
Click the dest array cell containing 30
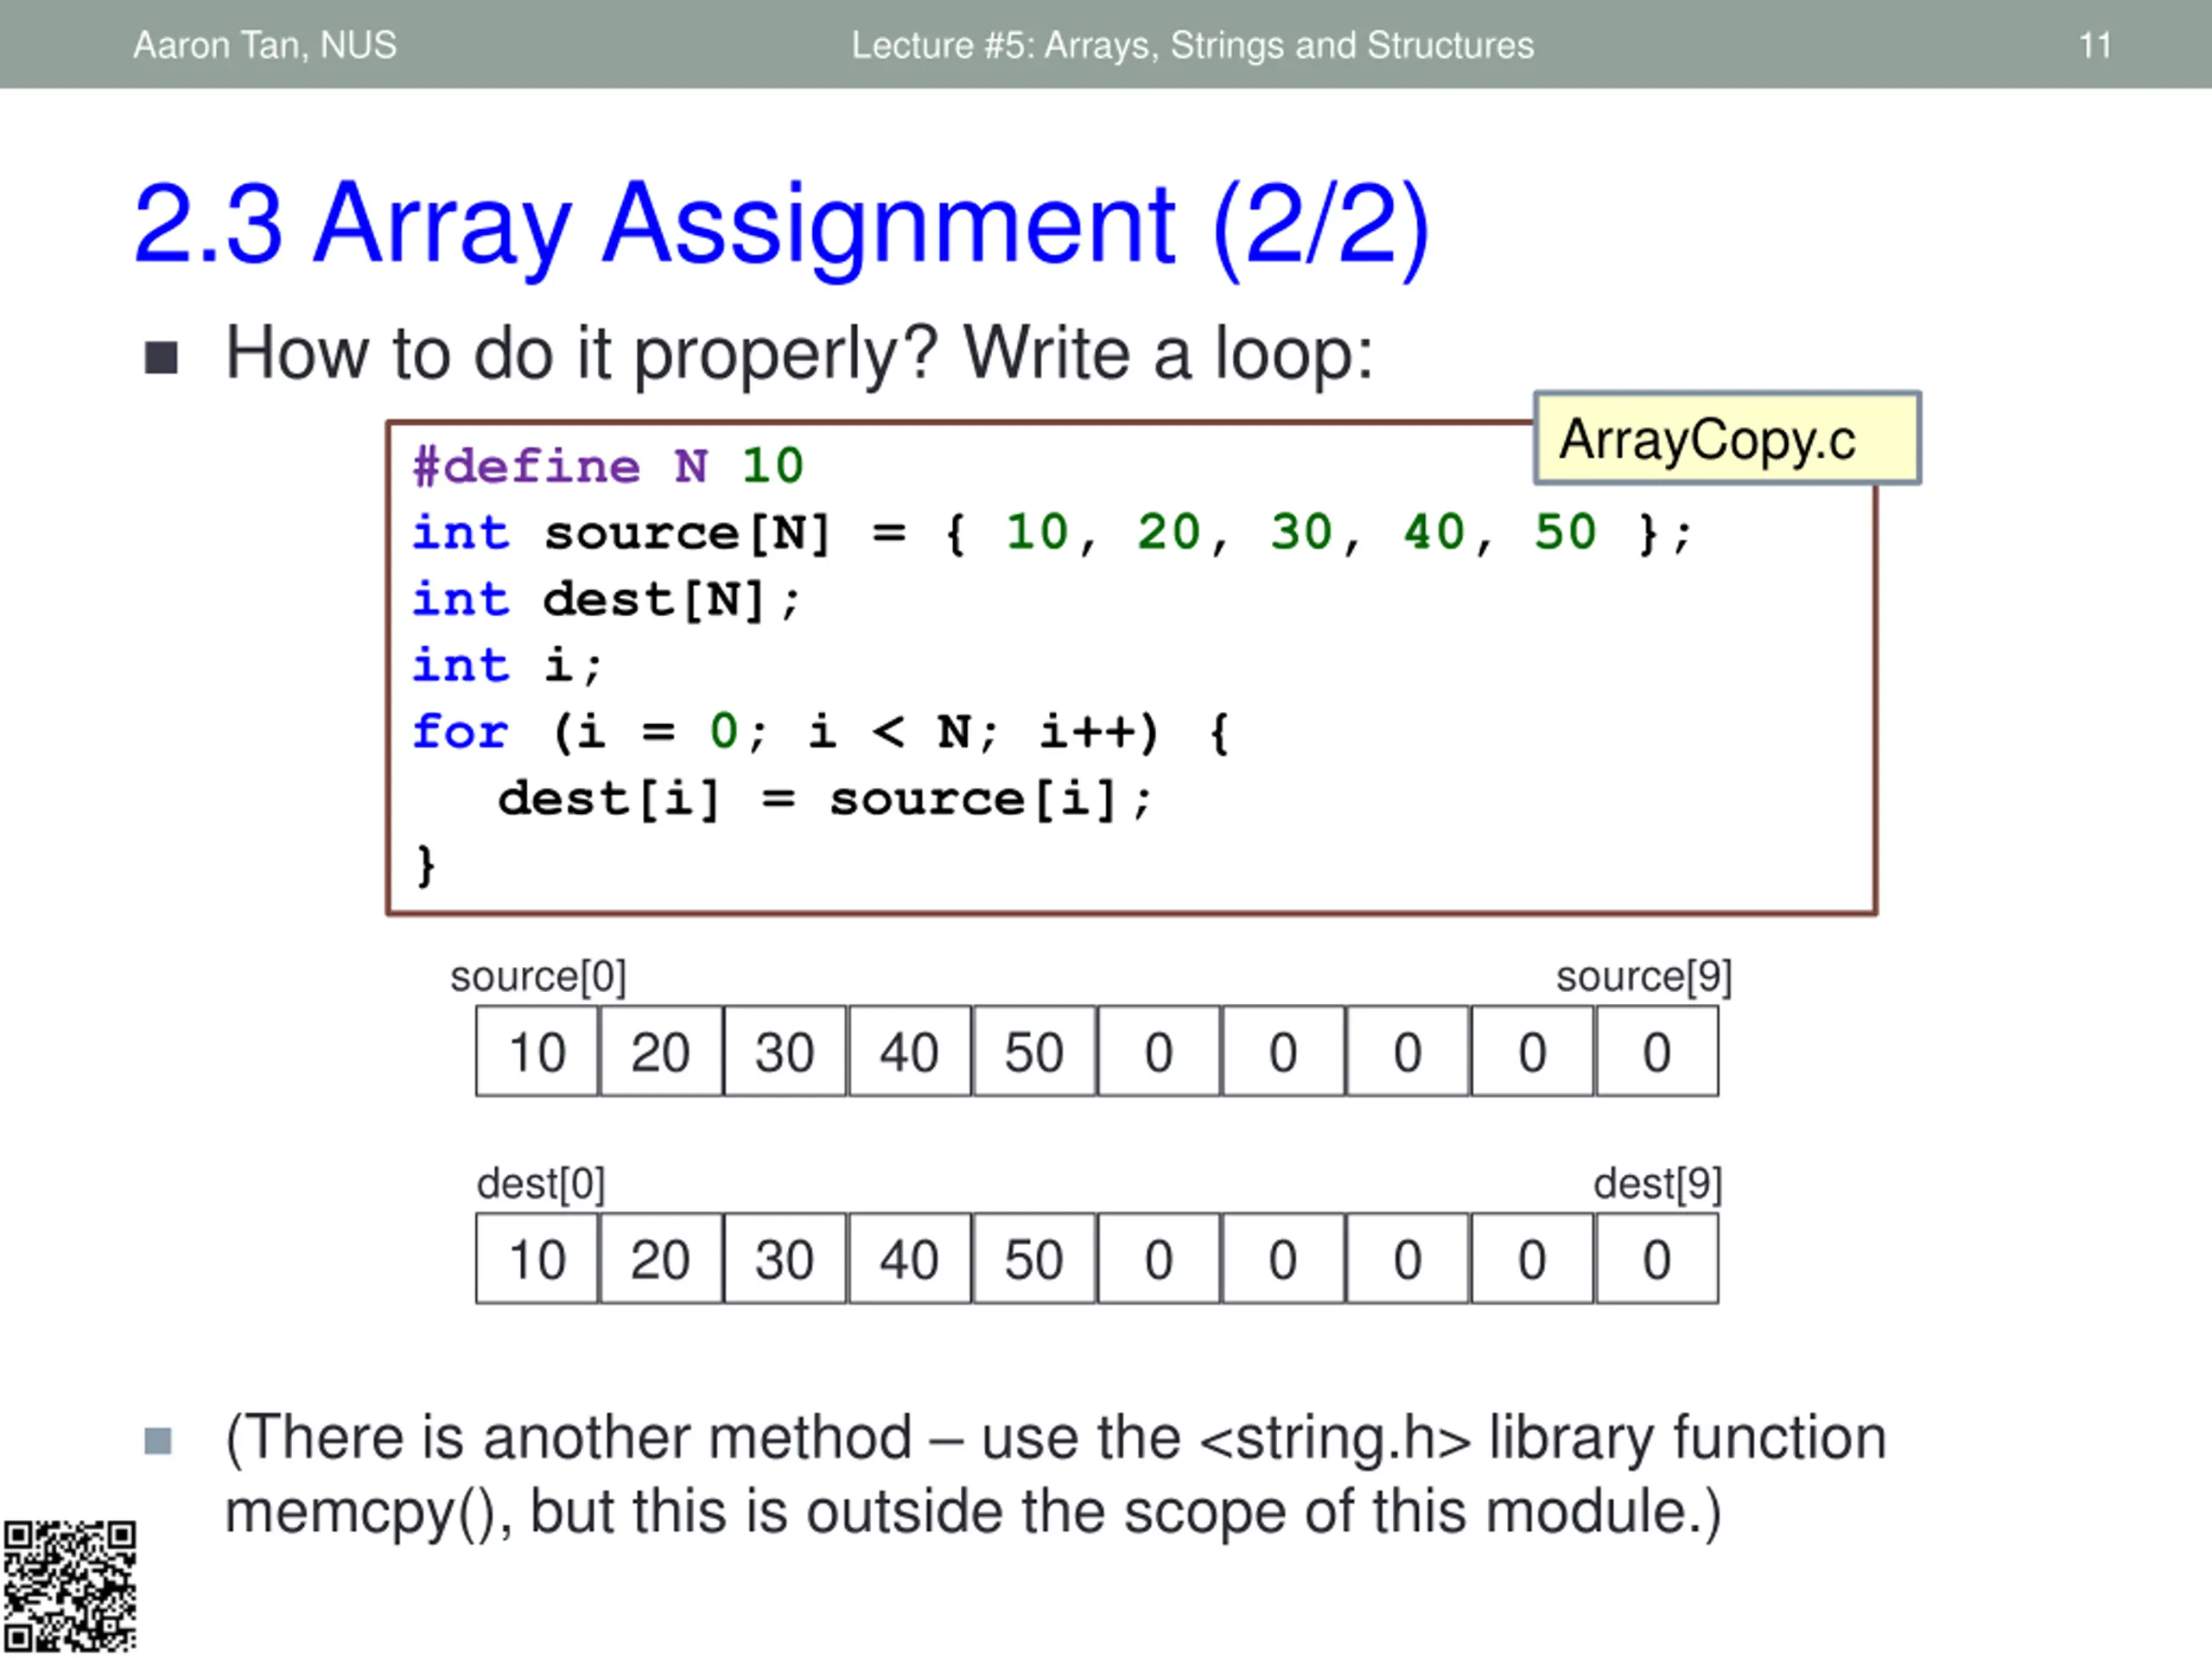(x=785, y=1258)
